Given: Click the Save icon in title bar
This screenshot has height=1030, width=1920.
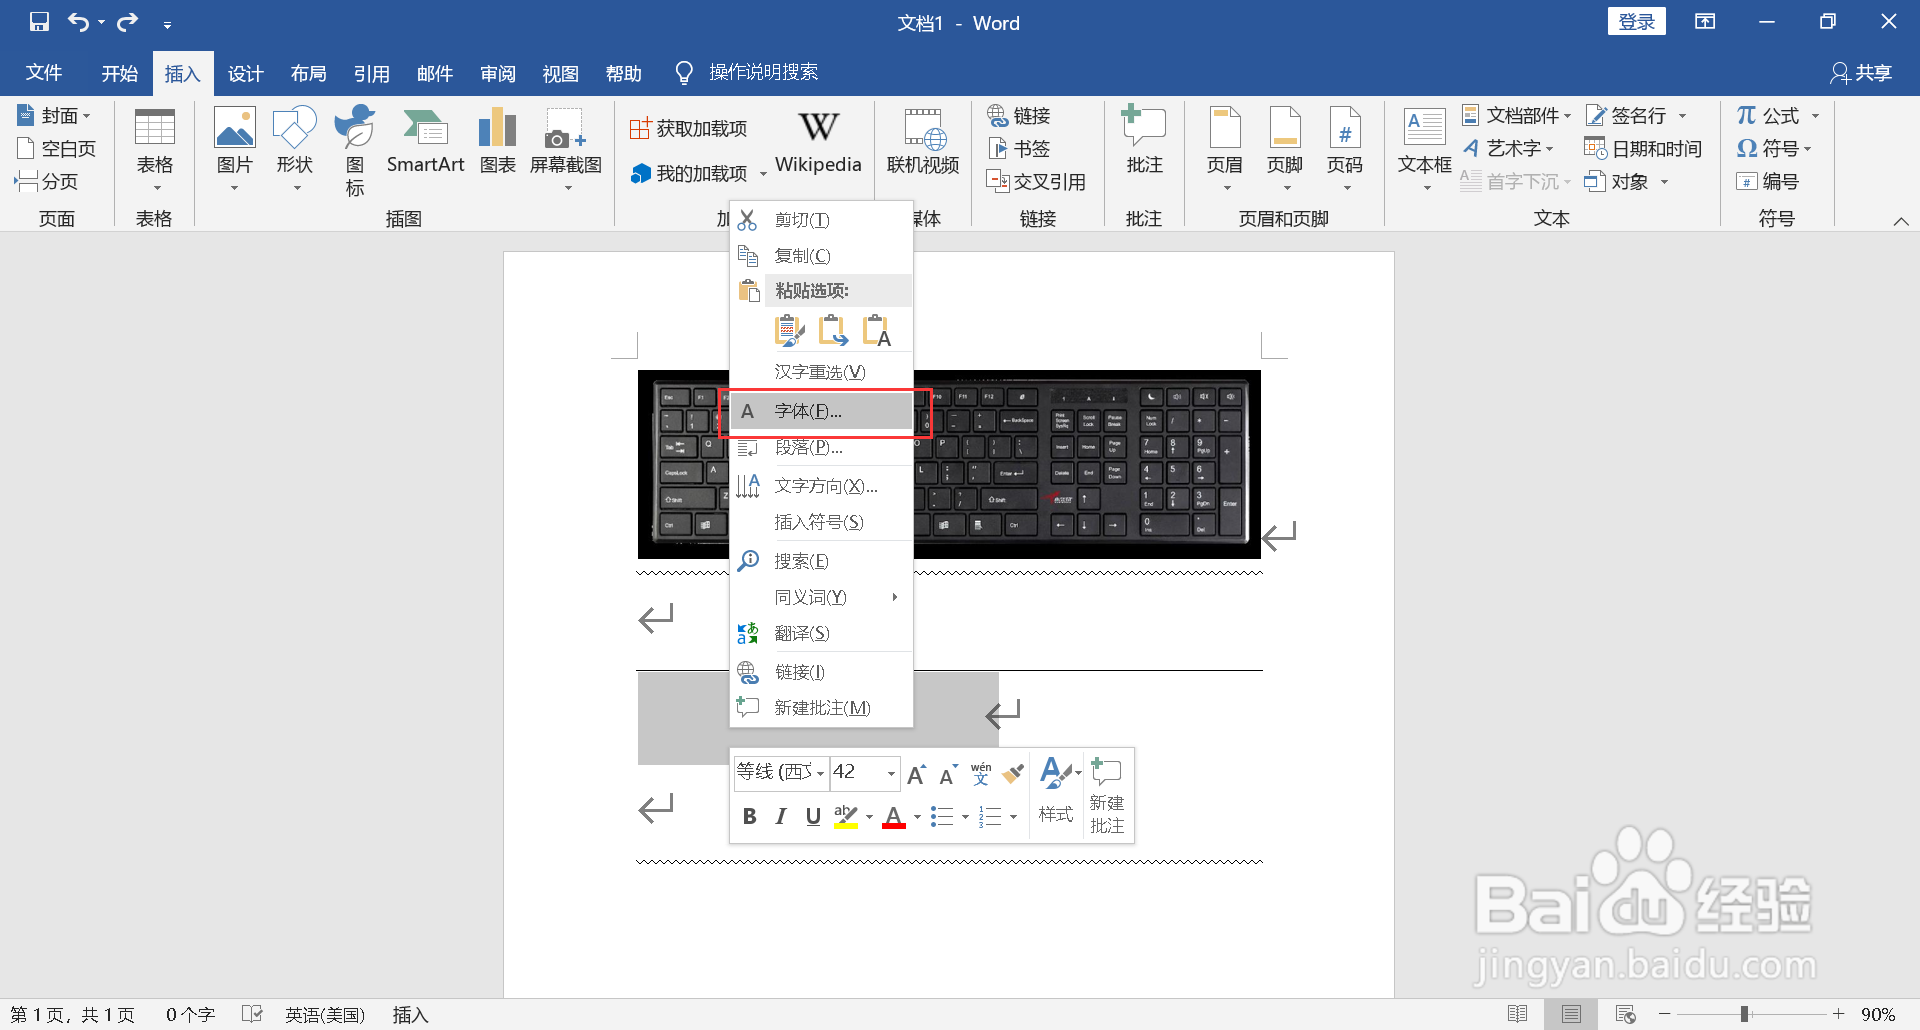Looking at the screenshot, I should click(x=39, y=22).
